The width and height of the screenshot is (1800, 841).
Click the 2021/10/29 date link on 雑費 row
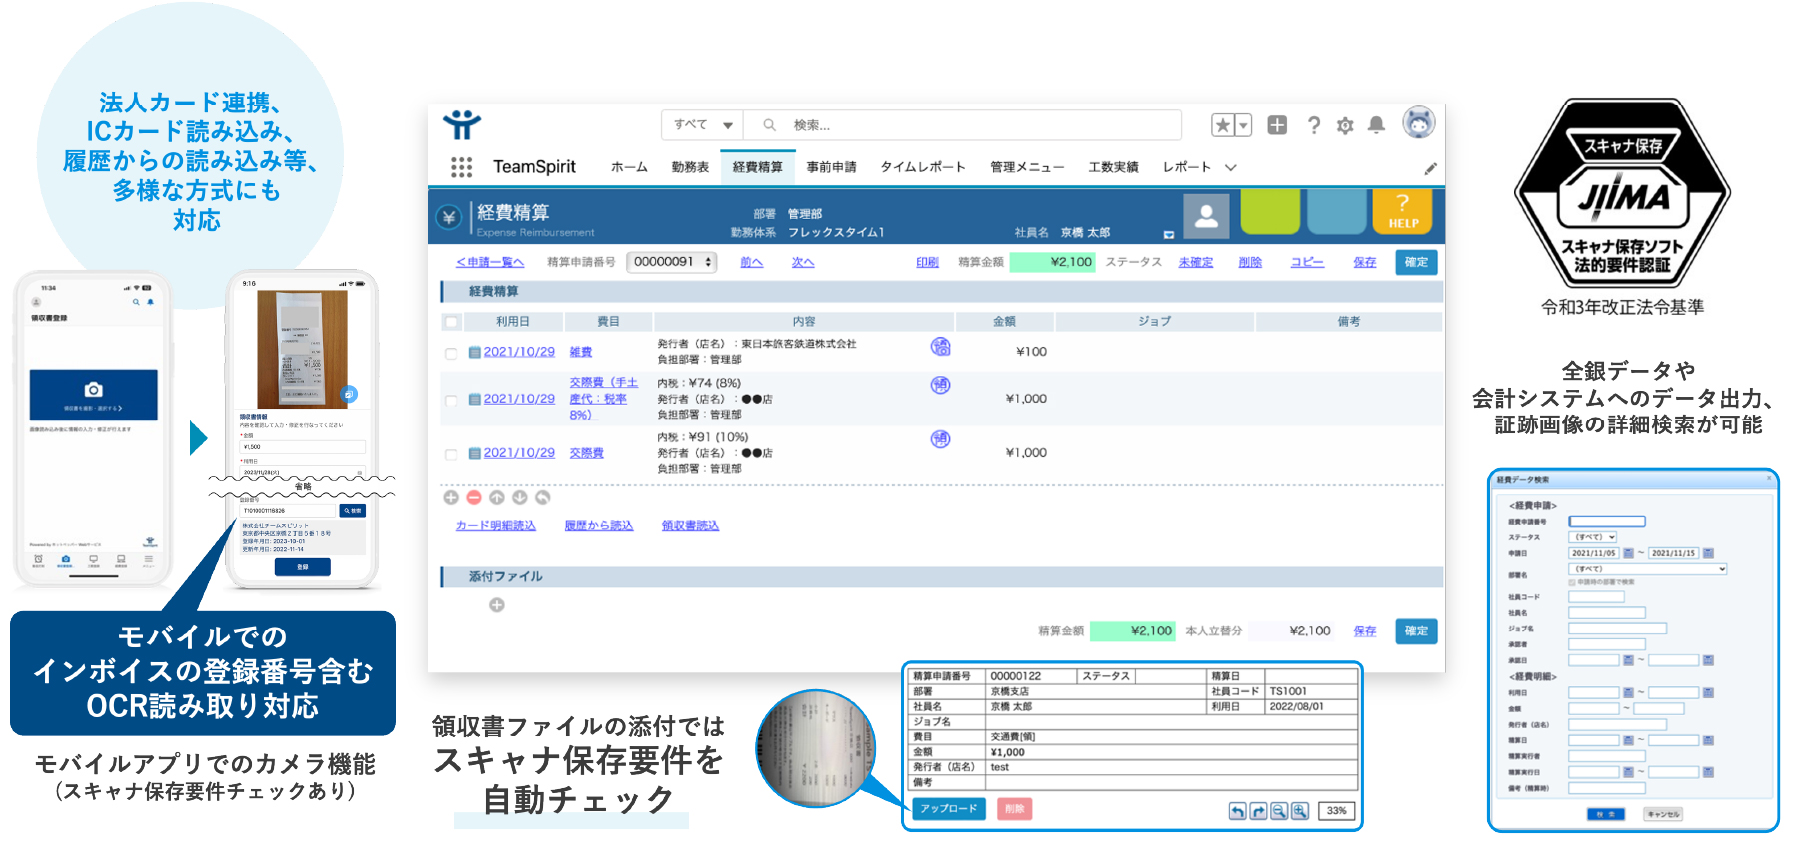click(519, 352)
